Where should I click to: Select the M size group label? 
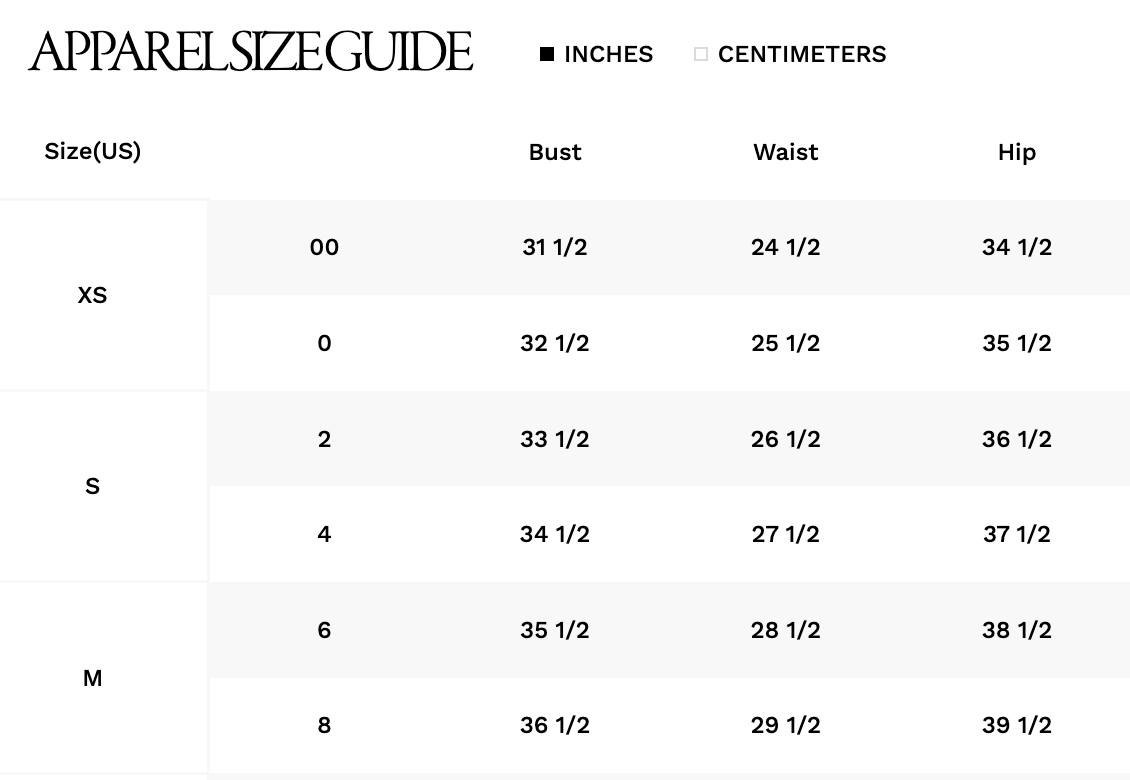pyautogui.click(x=92, y=678)
